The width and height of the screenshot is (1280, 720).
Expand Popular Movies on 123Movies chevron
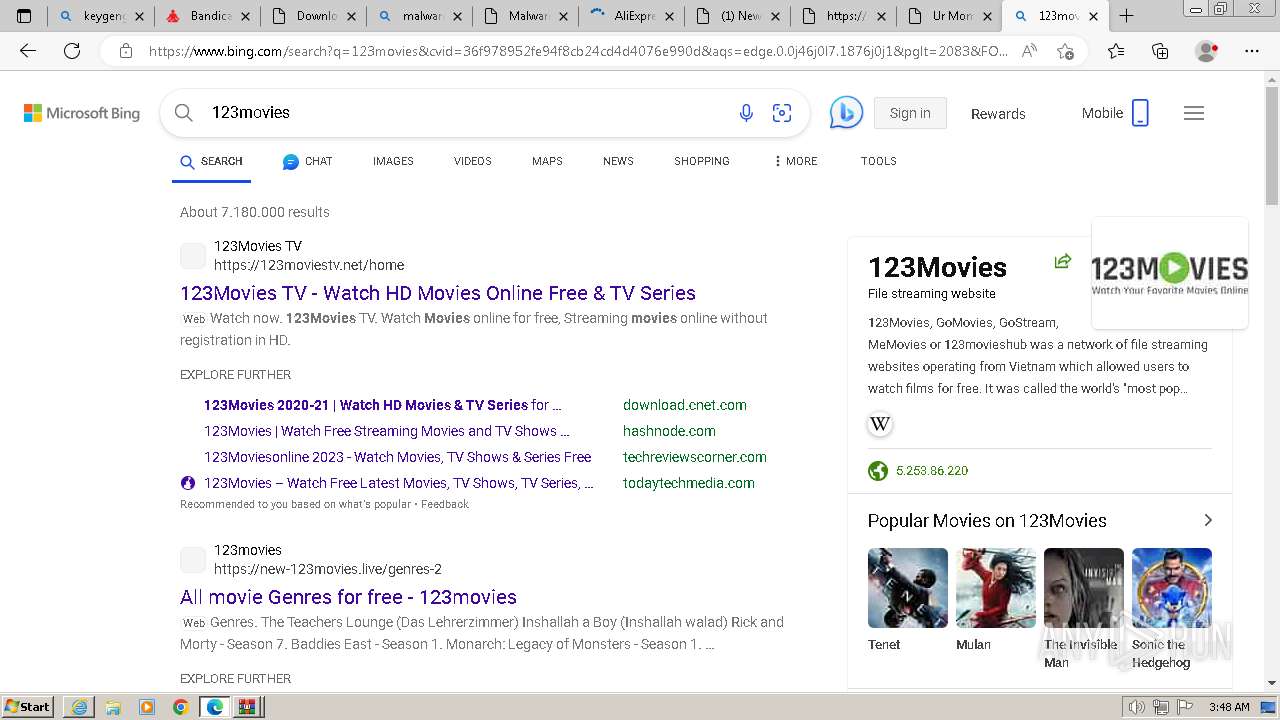click(1208, 520)
